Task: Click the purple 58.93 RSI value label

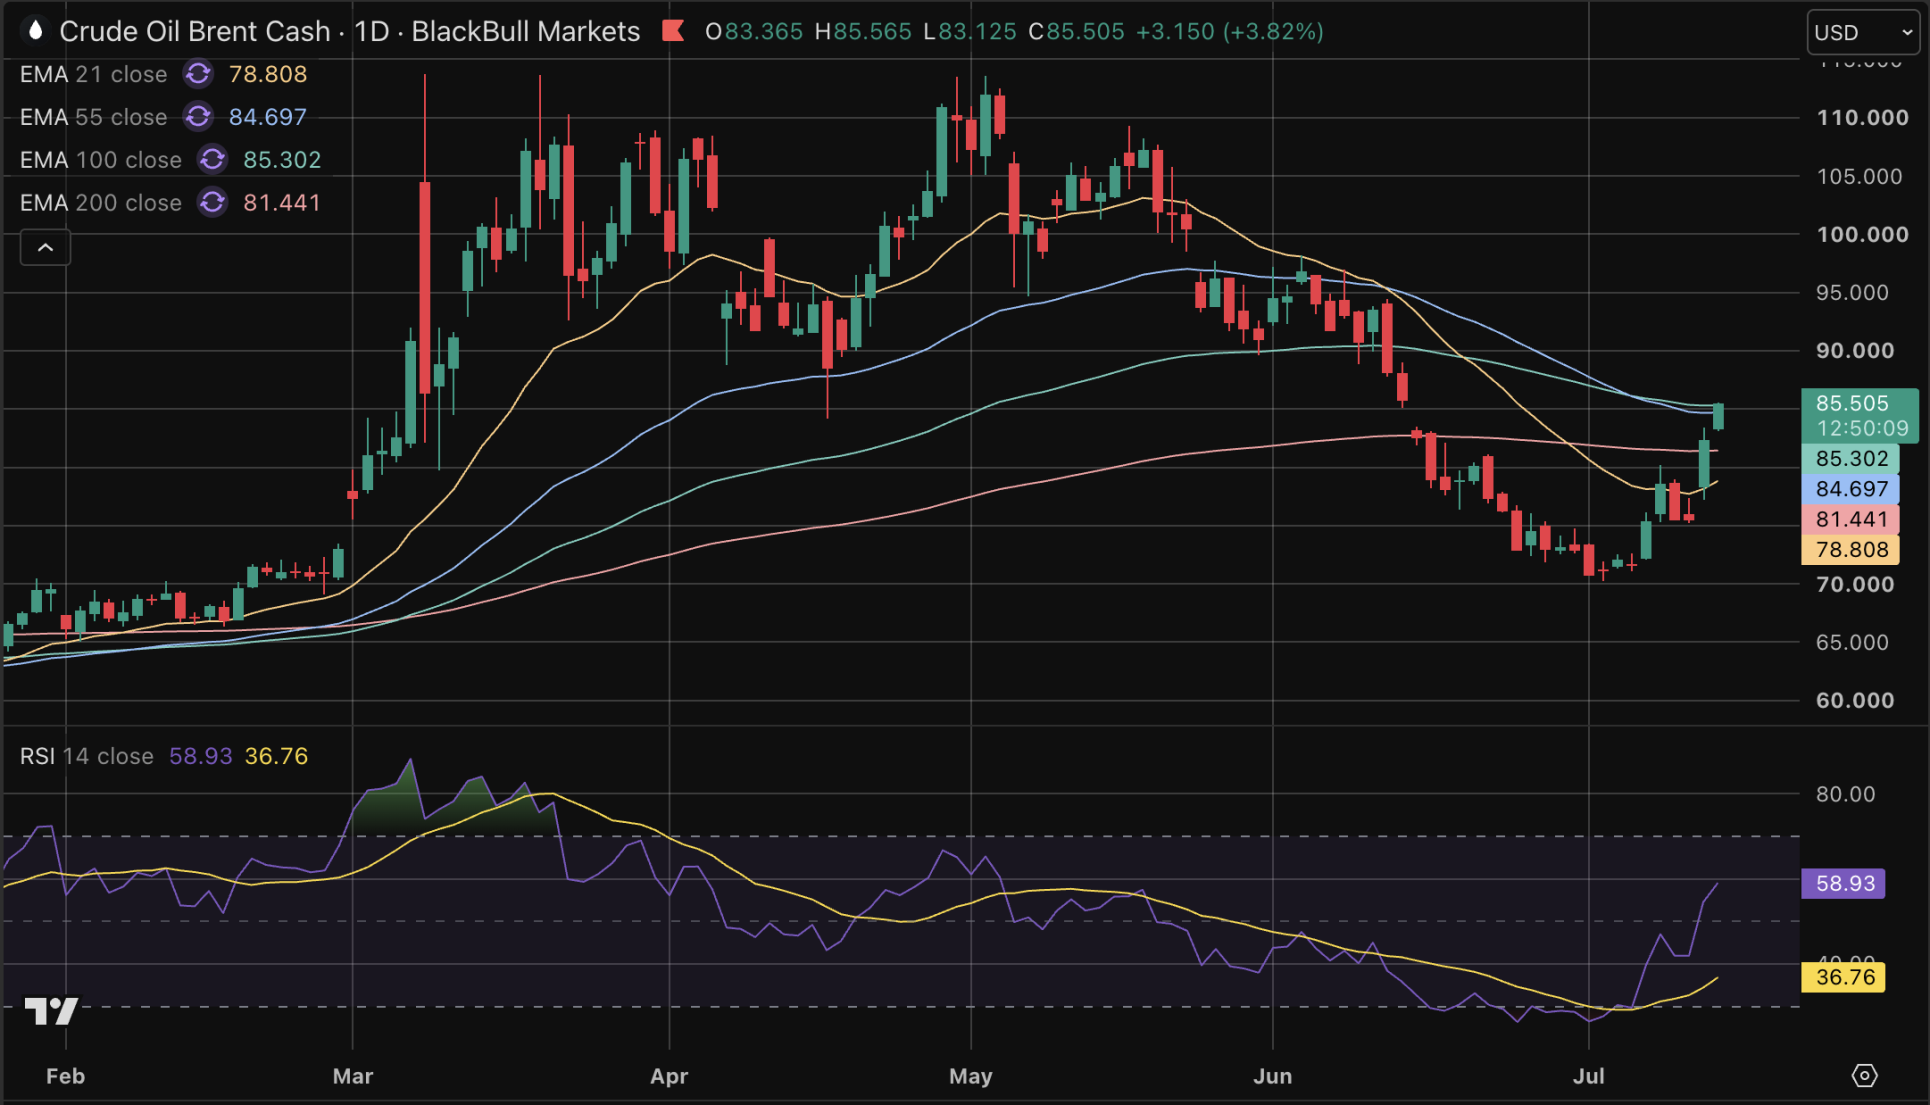Action: point(1843,883)
